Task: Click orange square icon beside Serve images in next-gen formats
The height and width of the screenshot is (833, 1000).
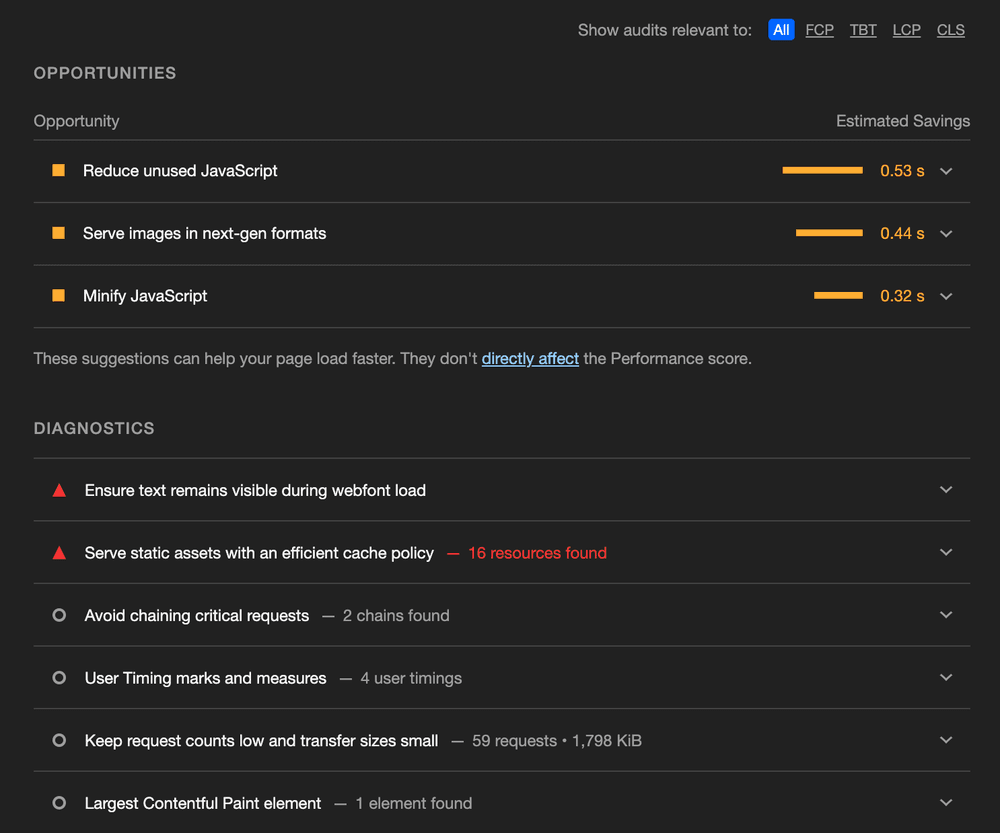Action: click(x=59, y=233)
